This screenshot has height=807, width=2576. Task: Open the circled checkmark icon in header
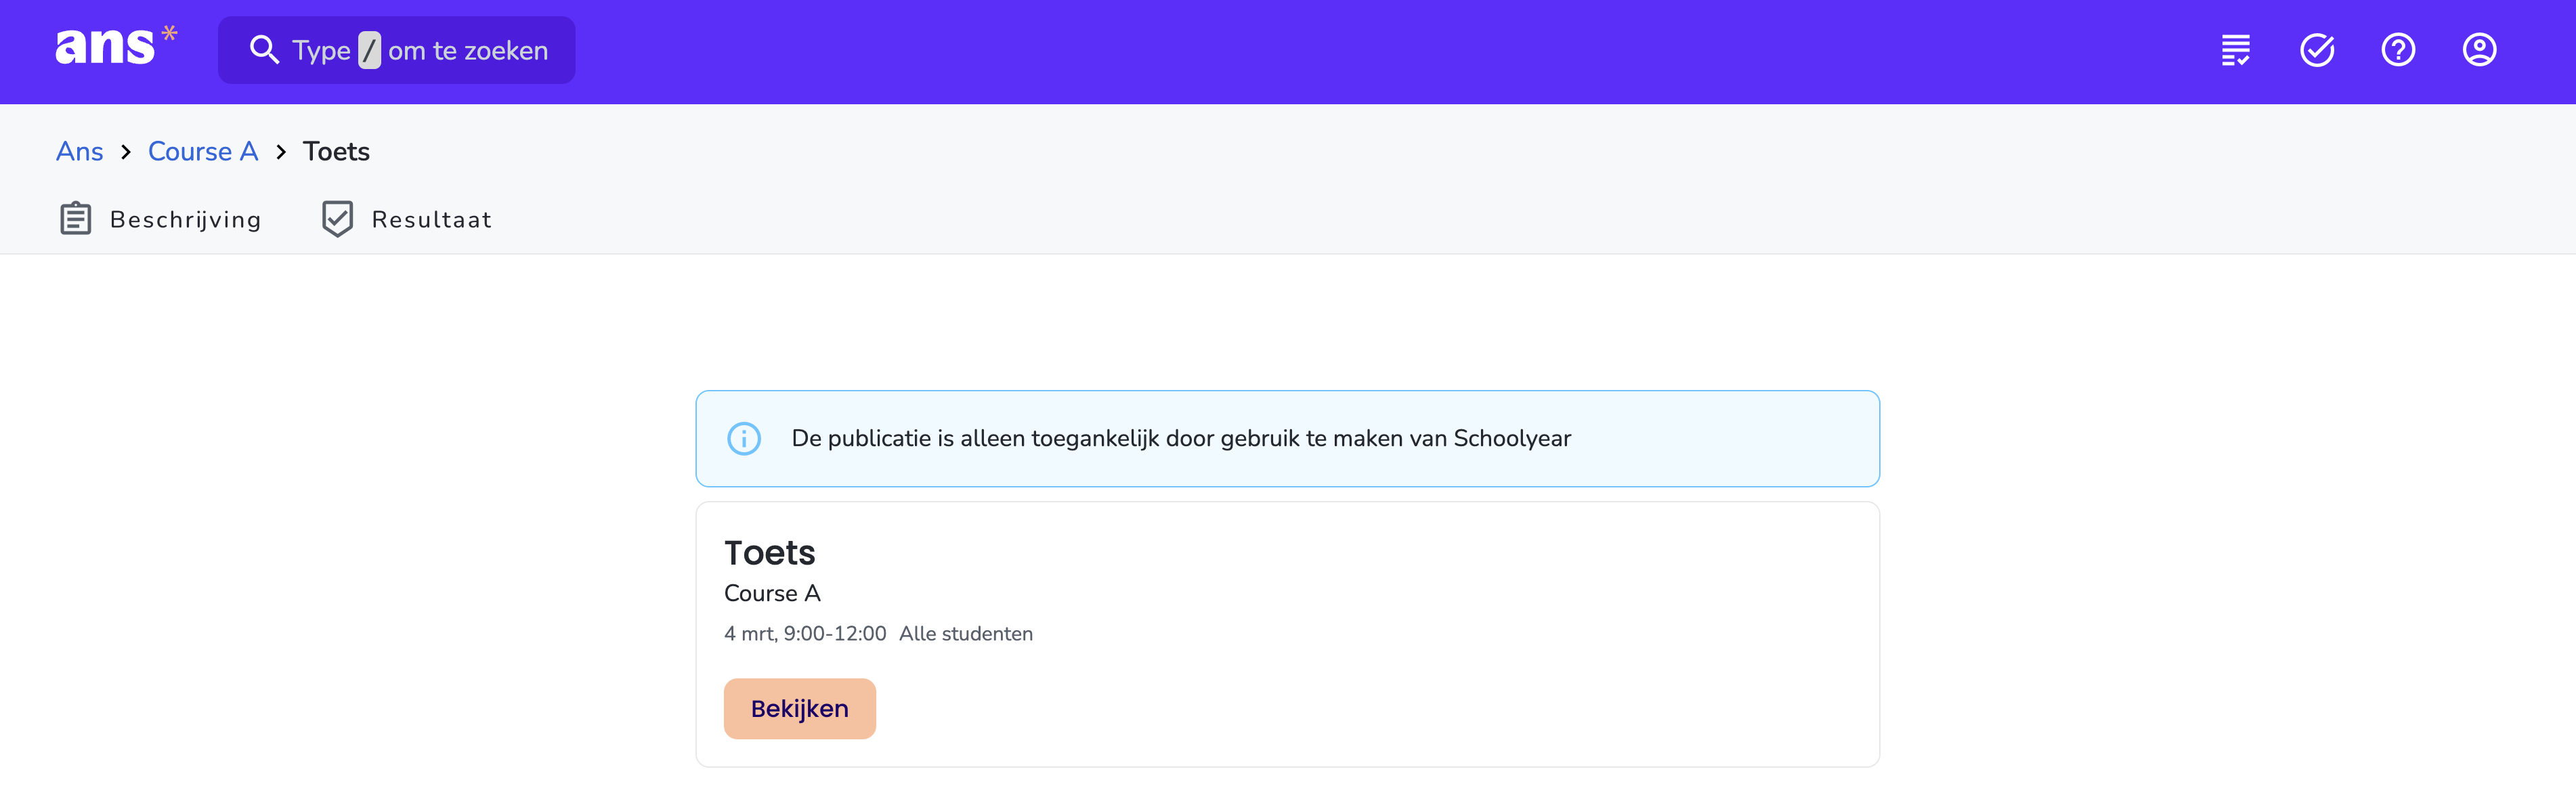point(2317,50)
